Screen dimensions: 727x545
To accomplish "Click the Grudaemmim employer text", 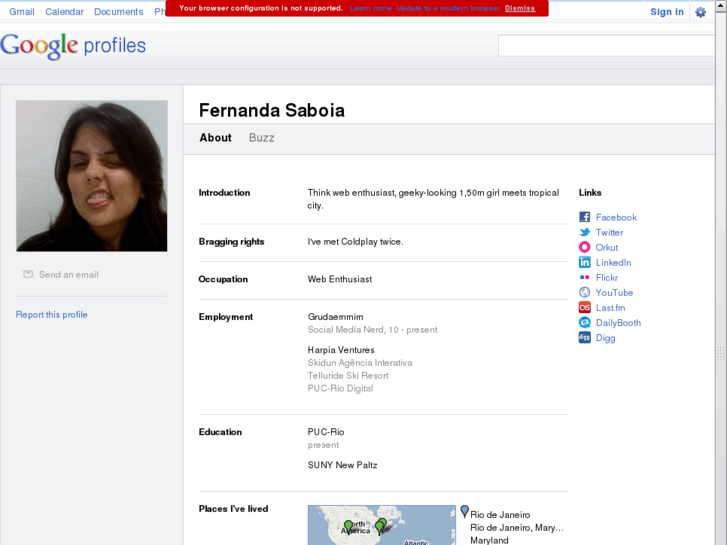I will [336, 317].
